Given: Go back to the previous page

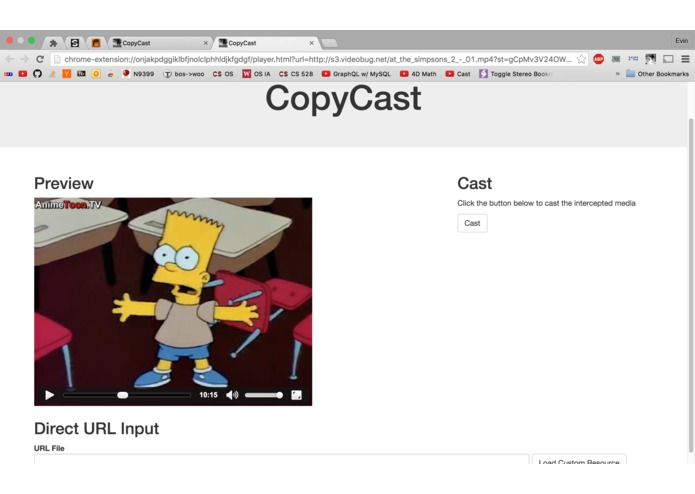Looking at the screenshot, I should point(9,59).
